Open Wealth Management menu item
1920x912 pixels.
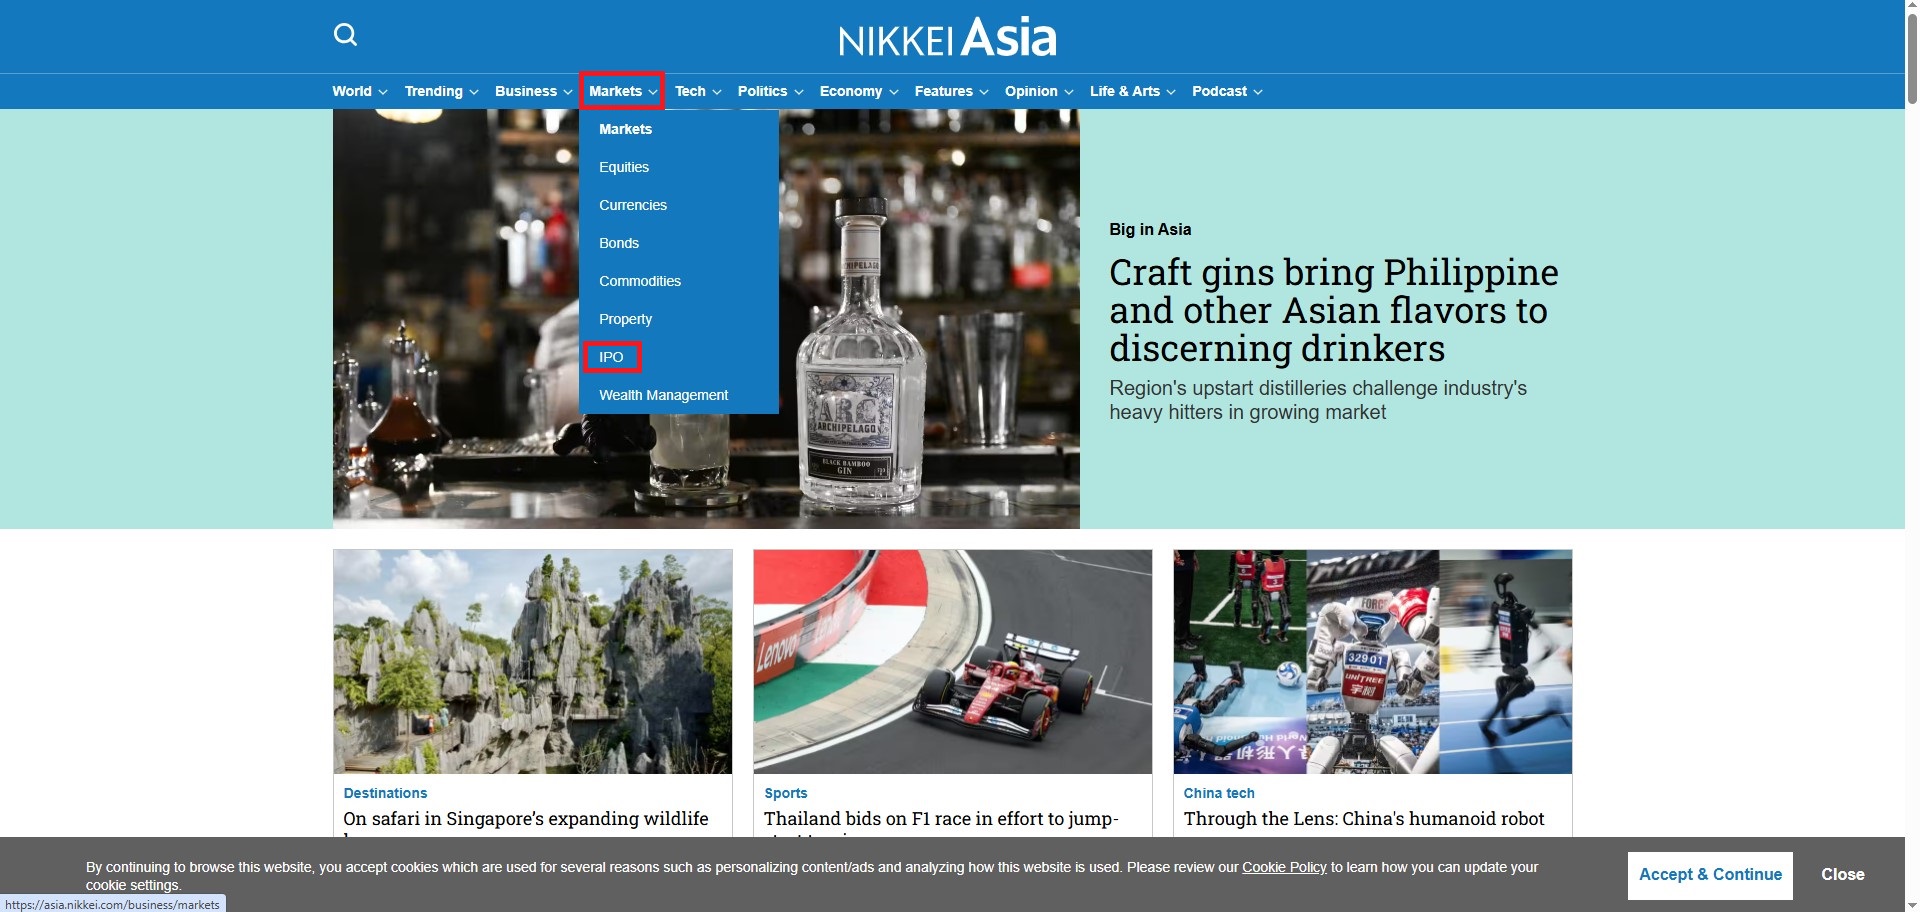pos(663,395)
